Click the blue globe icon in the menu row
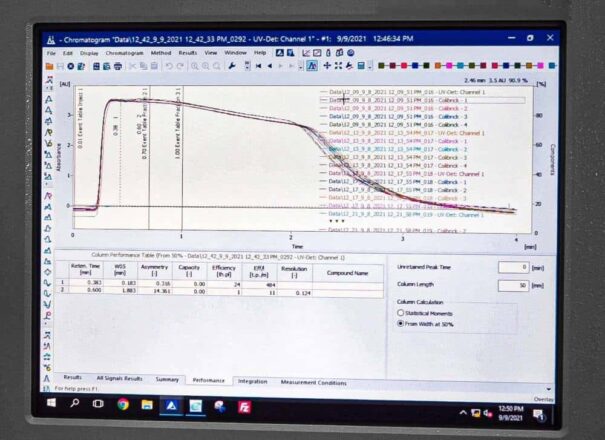This screenshot has height=440, width=605. [x=351, y=53]
